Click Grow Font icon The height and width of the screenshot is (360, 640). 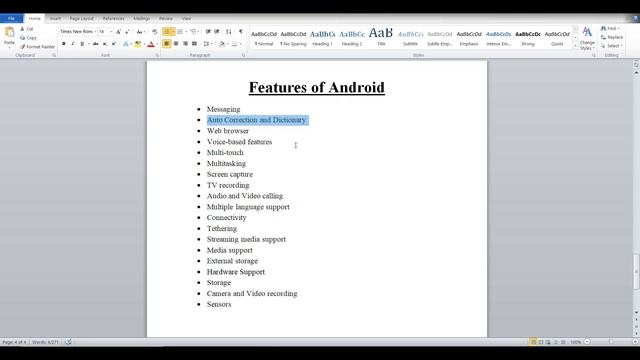(x=118, y=31)
